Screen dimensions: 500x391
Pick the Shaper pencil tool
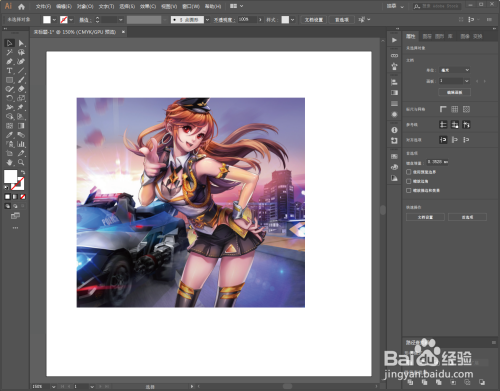tap(9, 89)
